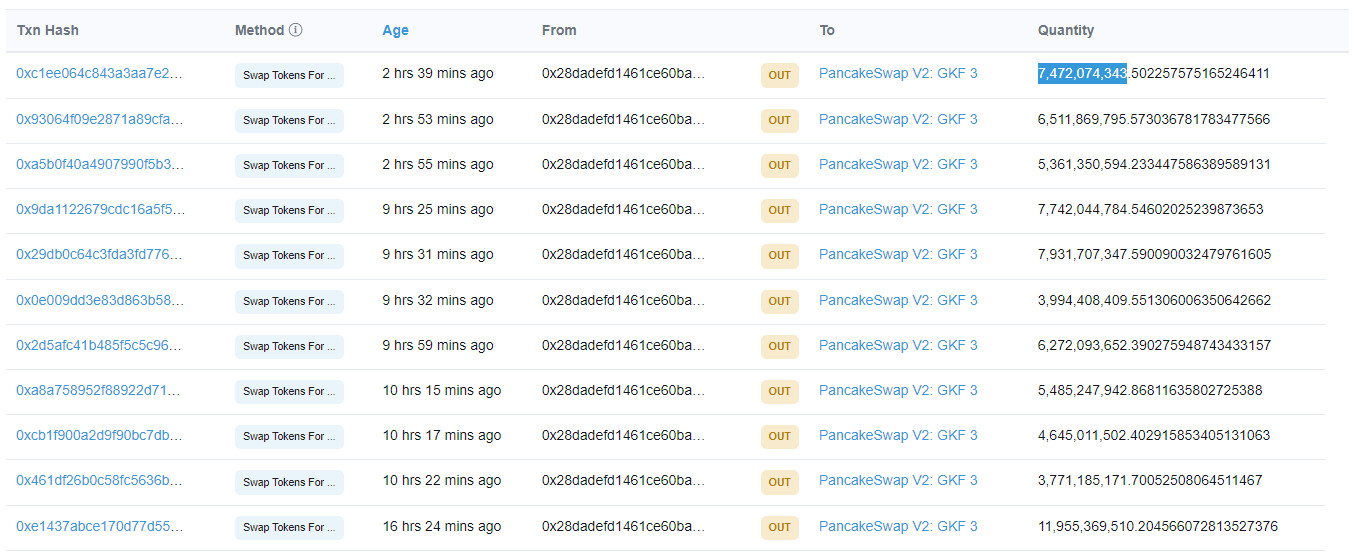Open PancakeSwap V2 link in last row
The height and width of the screenshot is (553, 1360).
898,527
